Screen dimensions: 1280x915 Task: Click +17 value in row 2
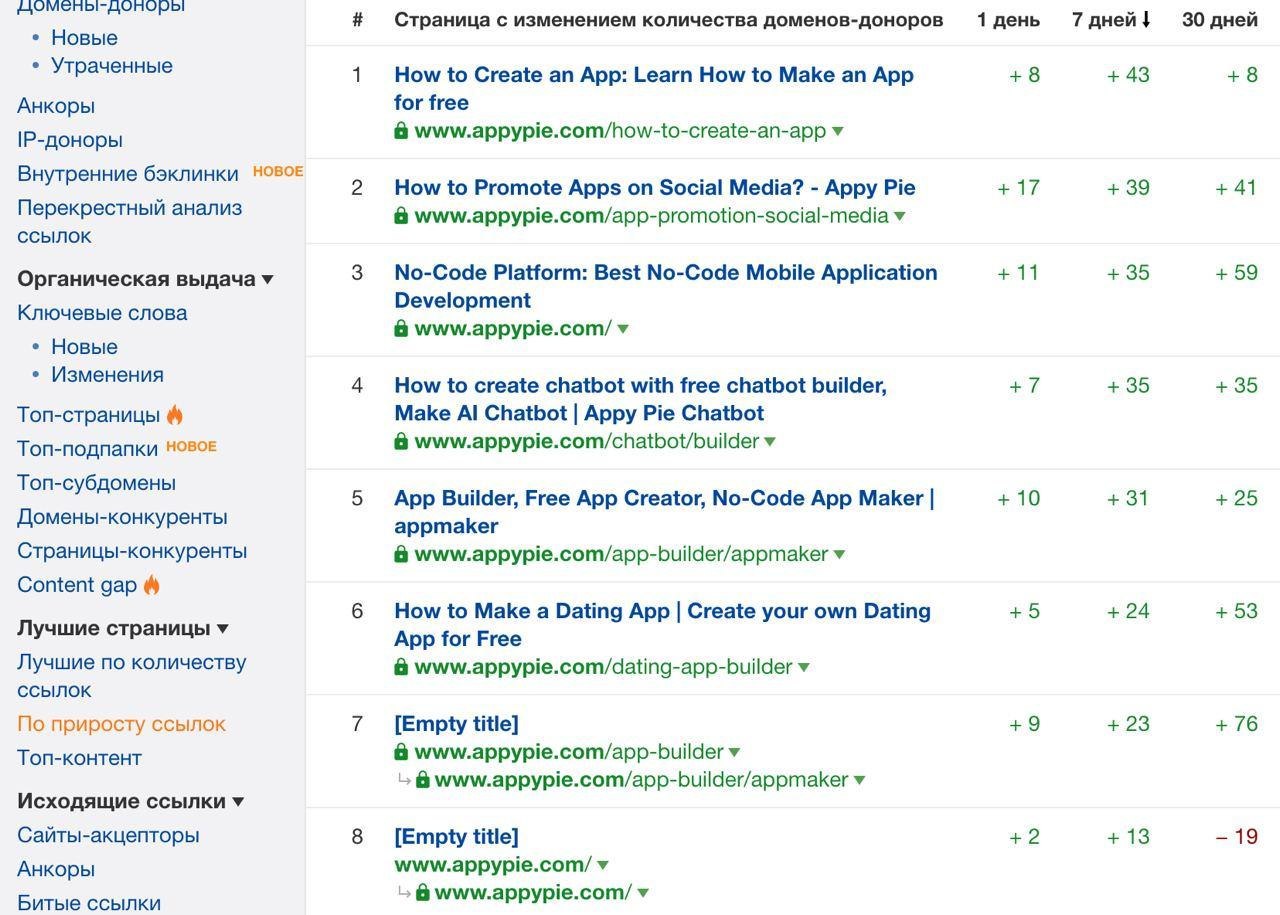tap(1018, 187)
